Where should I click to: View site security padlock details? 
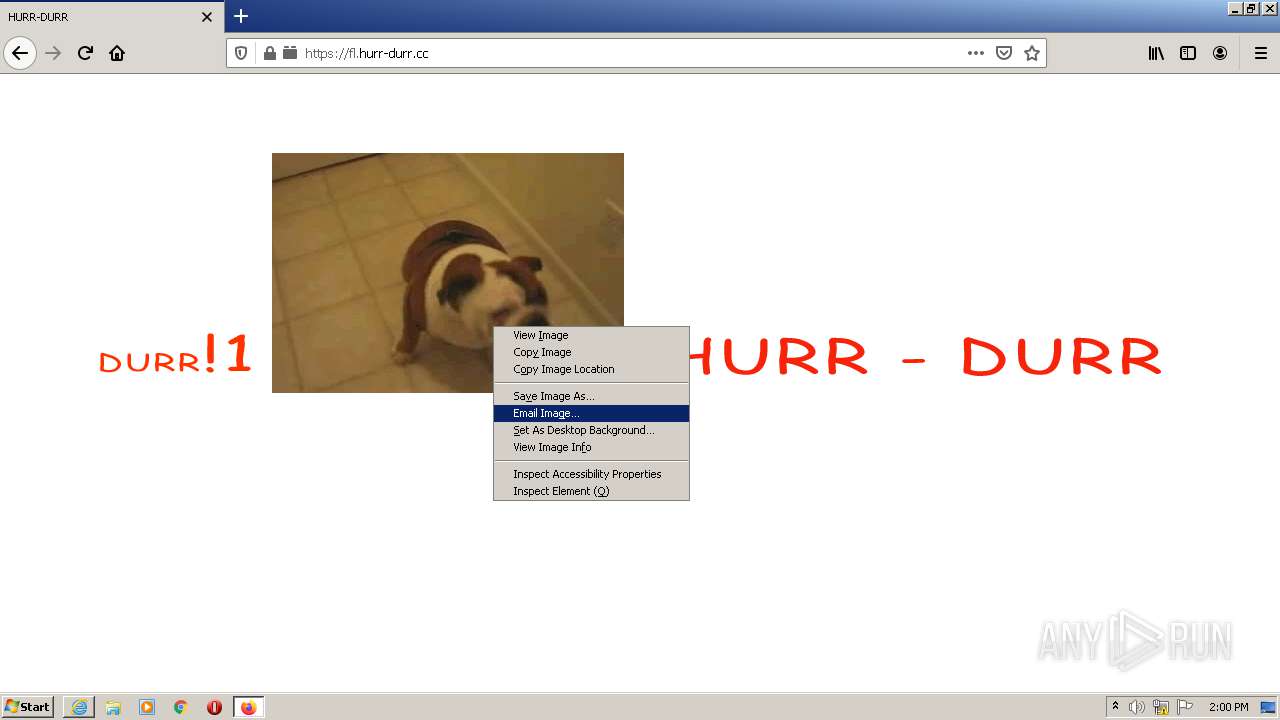coord(269,53)
